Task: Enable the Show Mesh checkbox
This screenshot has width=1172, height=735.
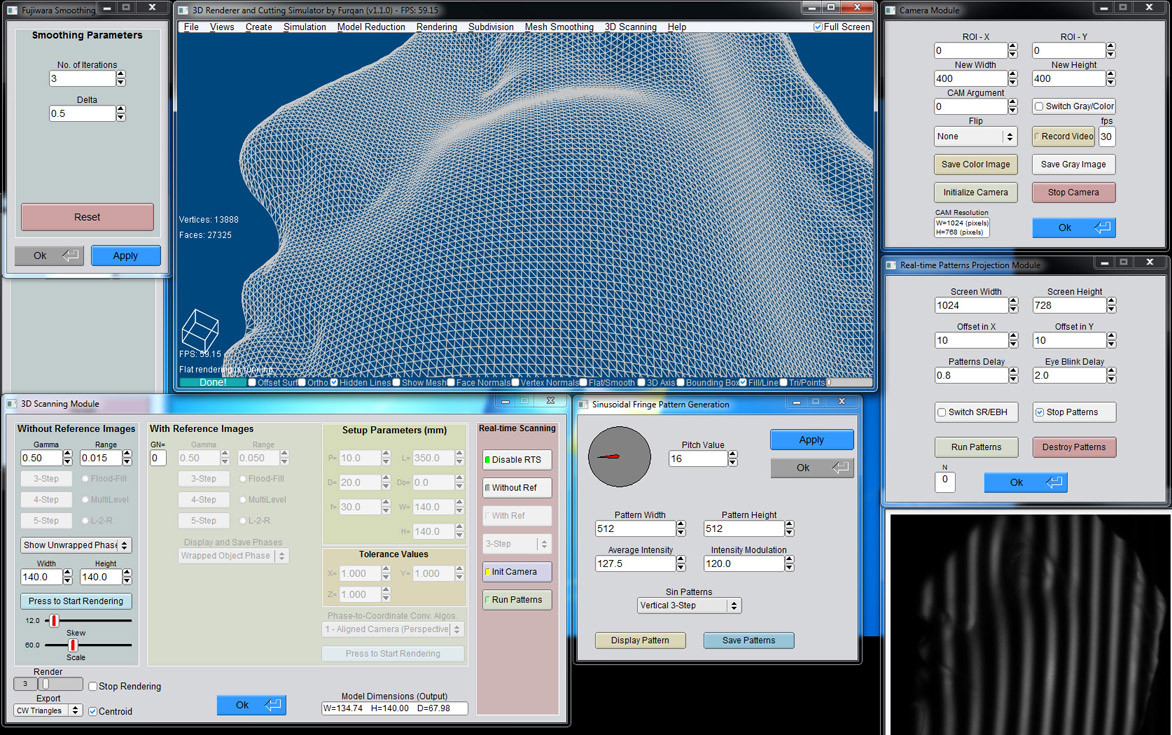Action: (x=397, y=383)
